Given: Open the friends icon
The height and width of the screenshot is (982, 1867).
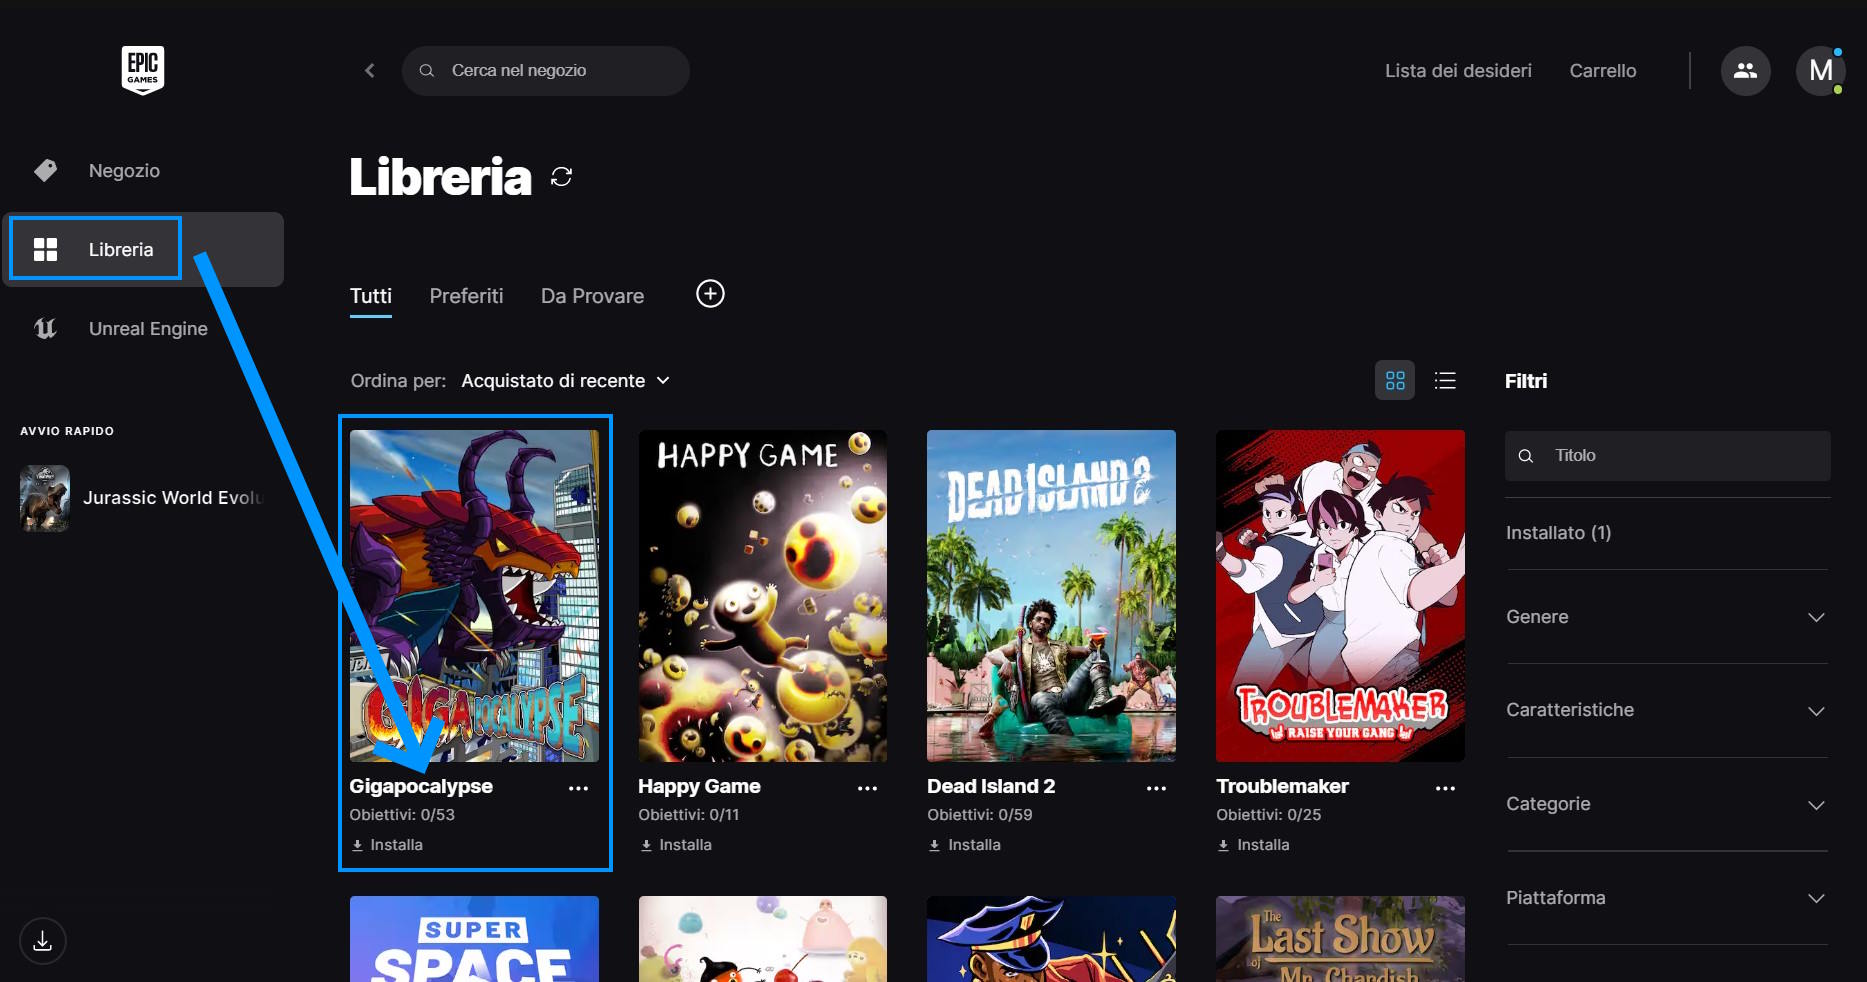Looking at the screenshot, I should coord(1745,71).
